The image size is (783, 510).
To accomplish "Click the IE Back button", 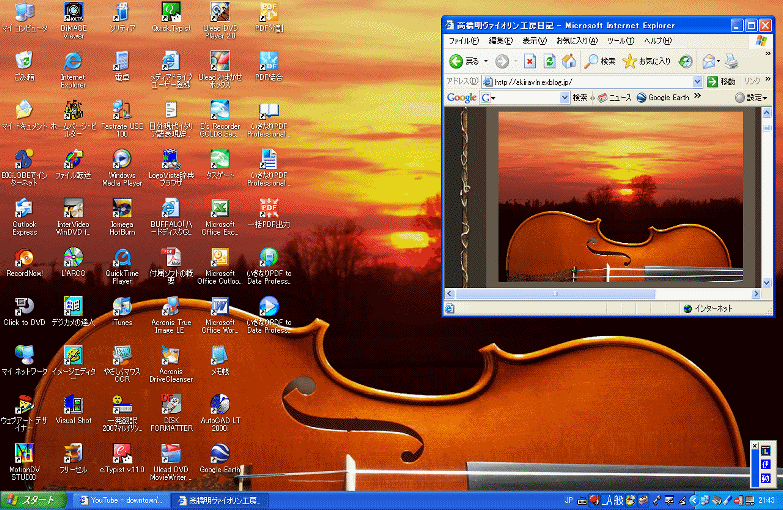I will 464,61.
